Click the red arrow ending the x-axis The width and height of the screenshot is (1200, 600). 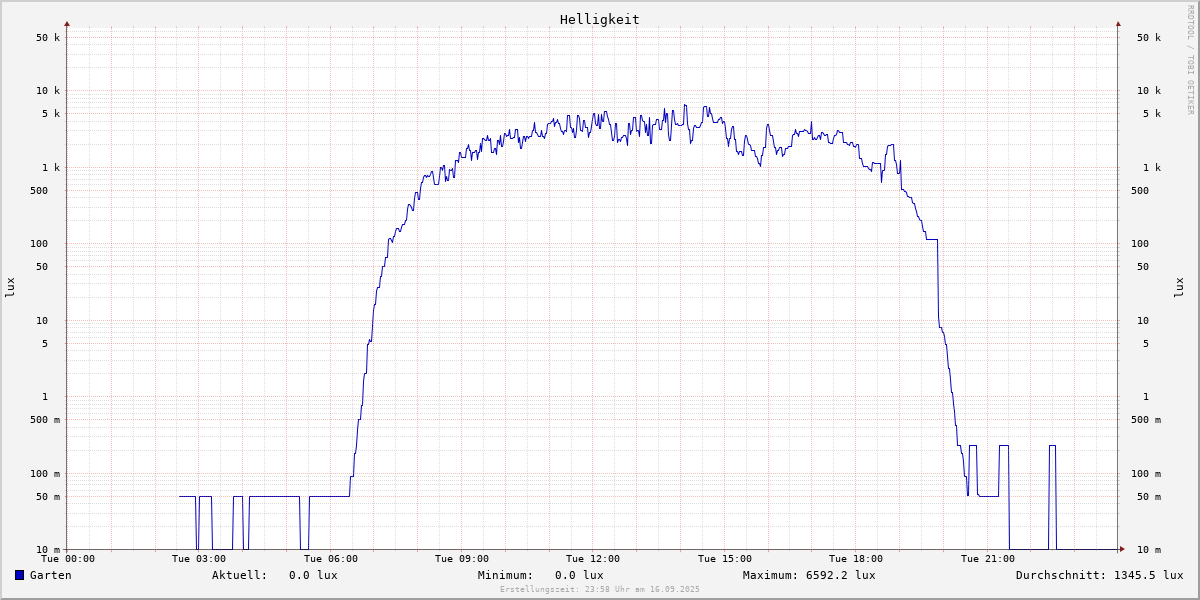coord(1122,549)
